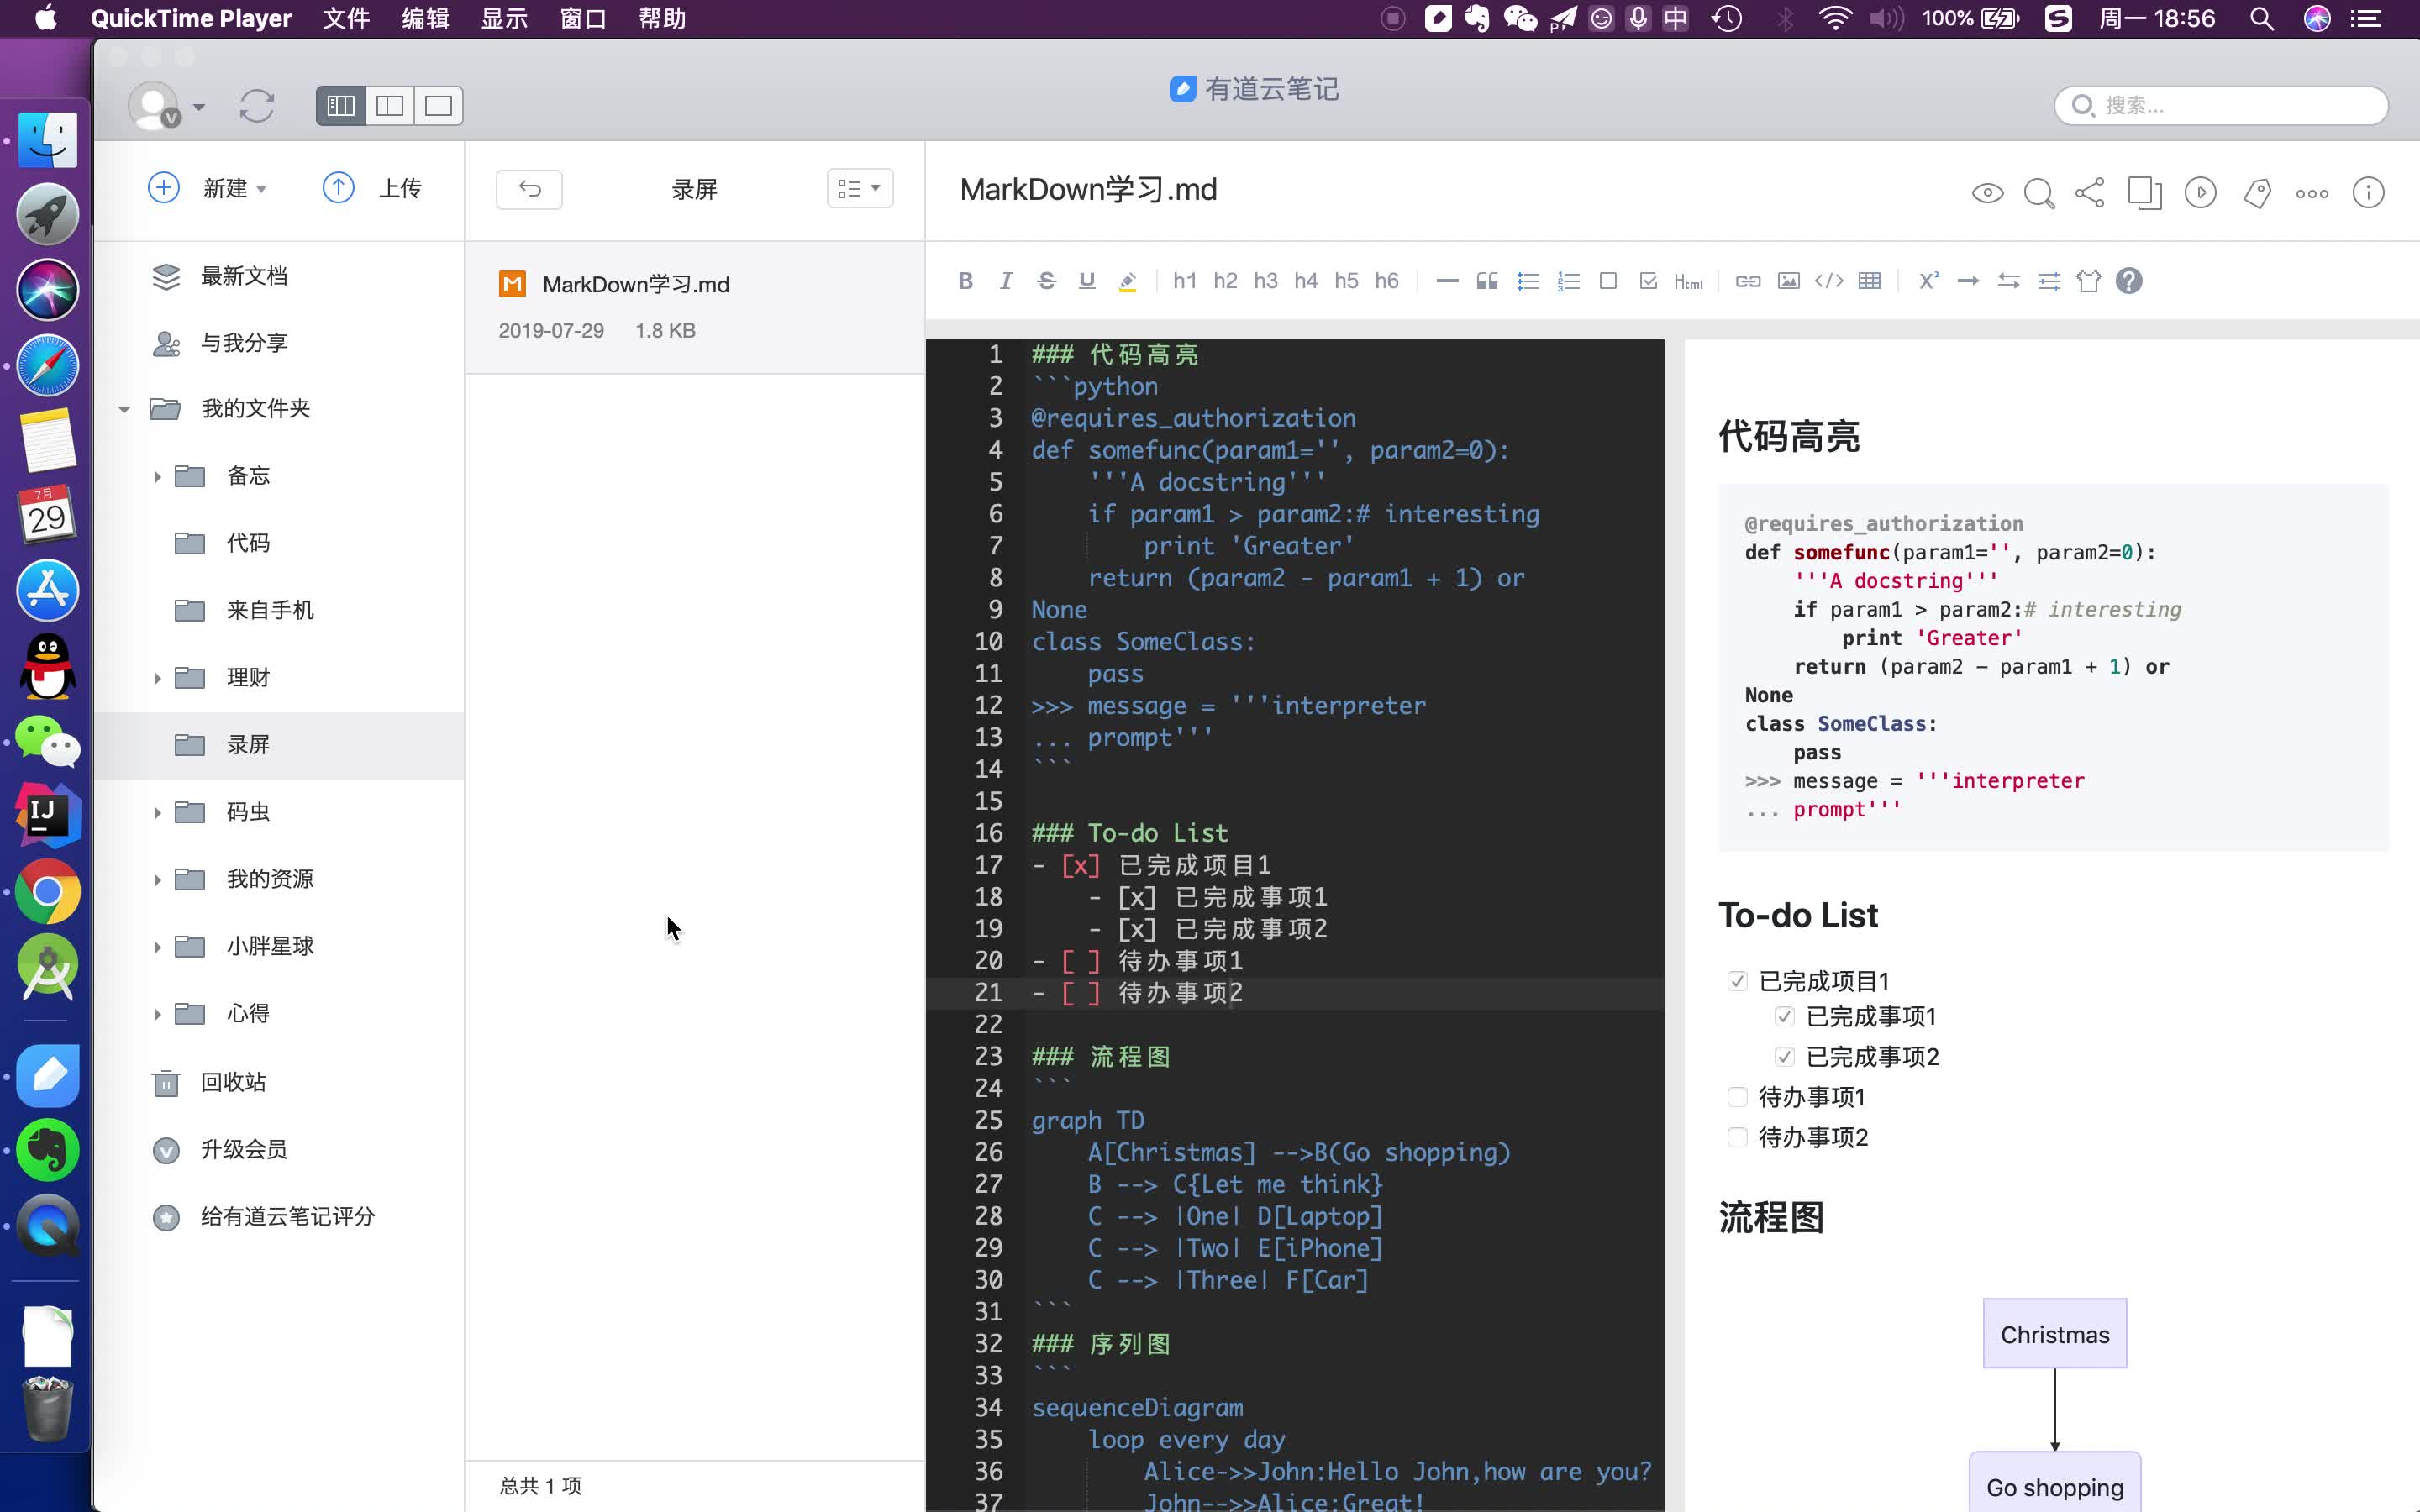
Task: Show note info details
Action: [x=2368, y=193]
